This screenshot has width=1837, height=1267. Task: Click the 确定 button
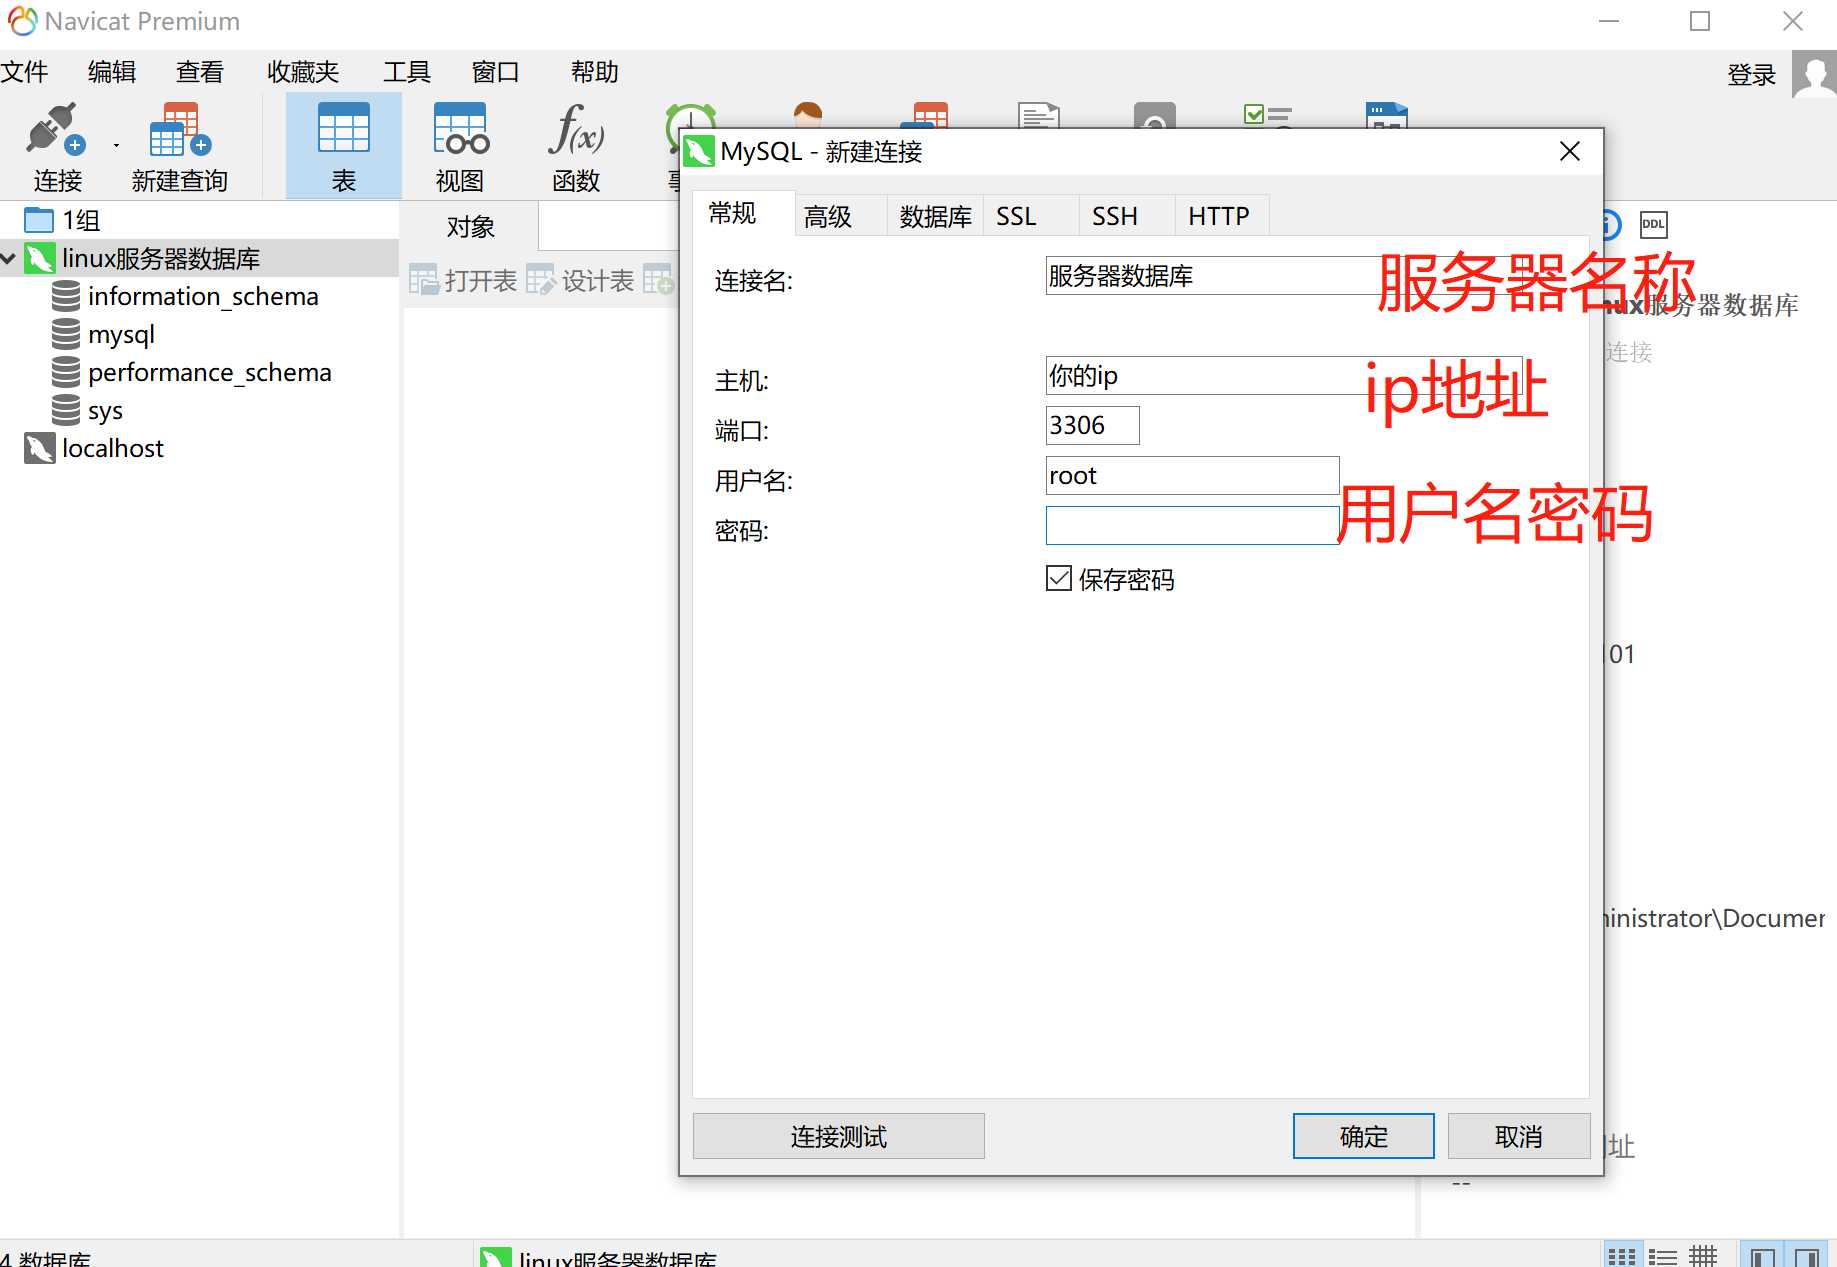pos(1363,1136)
